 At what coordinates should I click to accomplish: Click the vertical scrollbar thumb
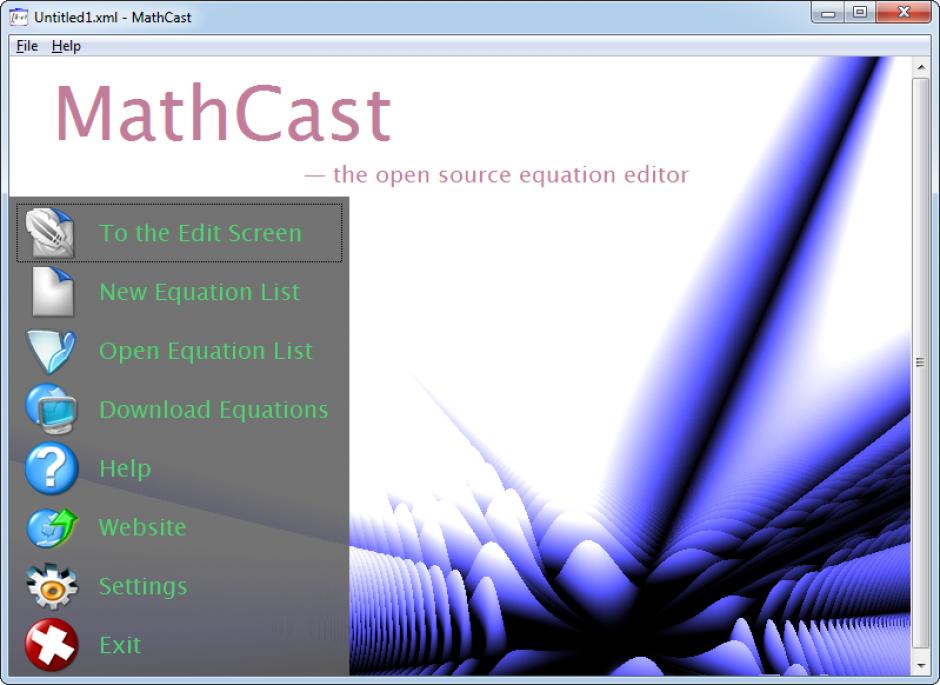pyautogui.click(x=921, y=363)
